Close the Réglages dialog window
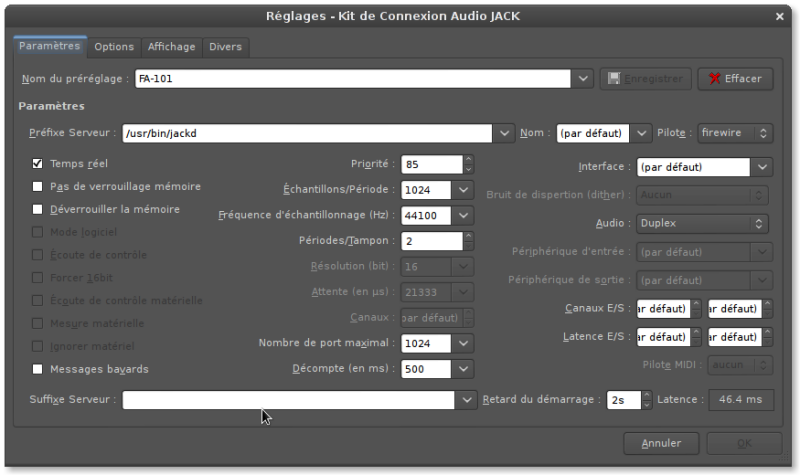Screen dimensions: 800x475 (x=780, y=16)
